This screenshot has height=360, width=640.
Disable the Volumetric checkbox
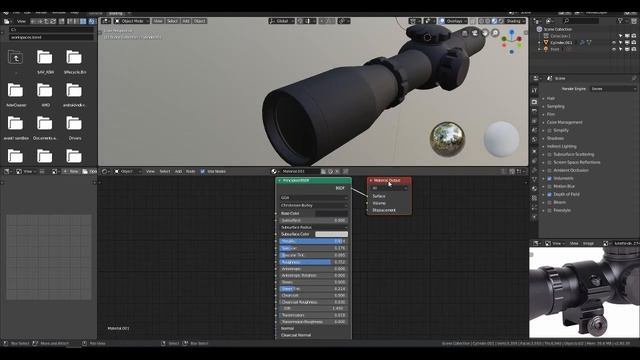549,178
